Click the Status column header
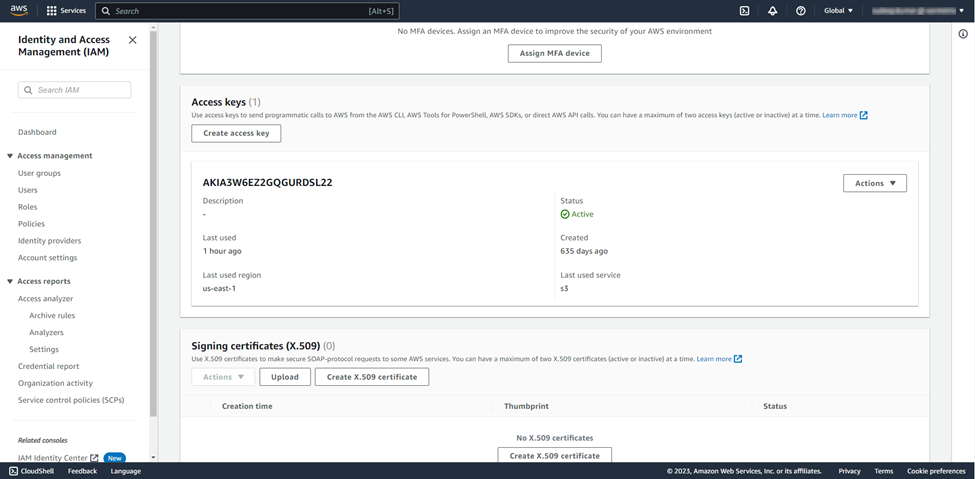Screen dimensions: 975x479 click(775, 406)
